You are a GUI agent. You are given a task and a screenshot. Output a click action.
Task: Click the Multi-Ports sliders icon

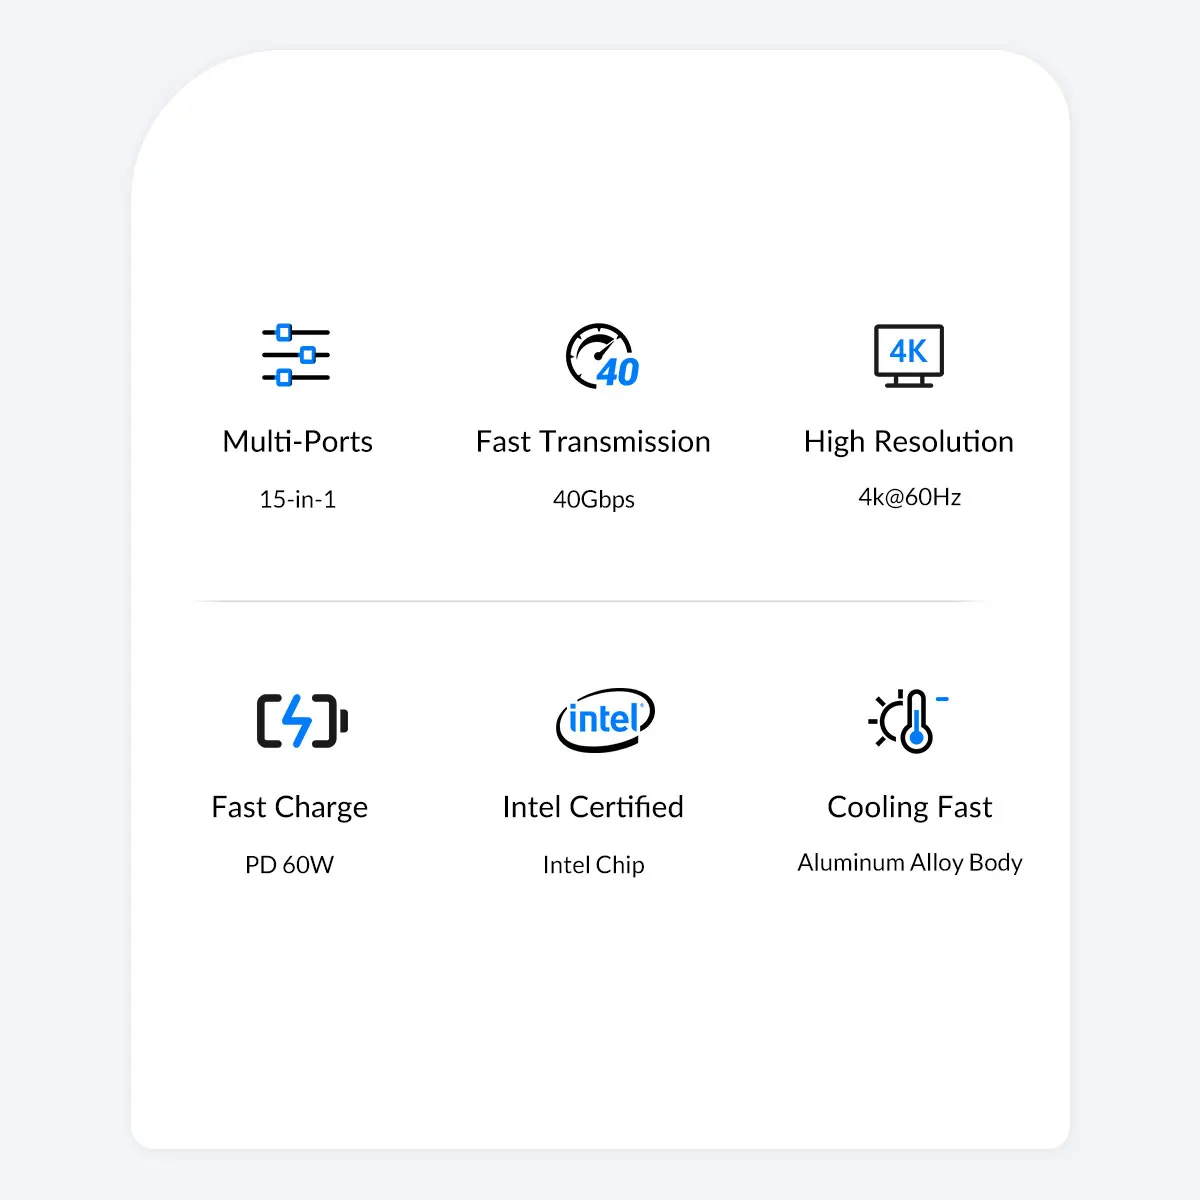coord(296,355)
